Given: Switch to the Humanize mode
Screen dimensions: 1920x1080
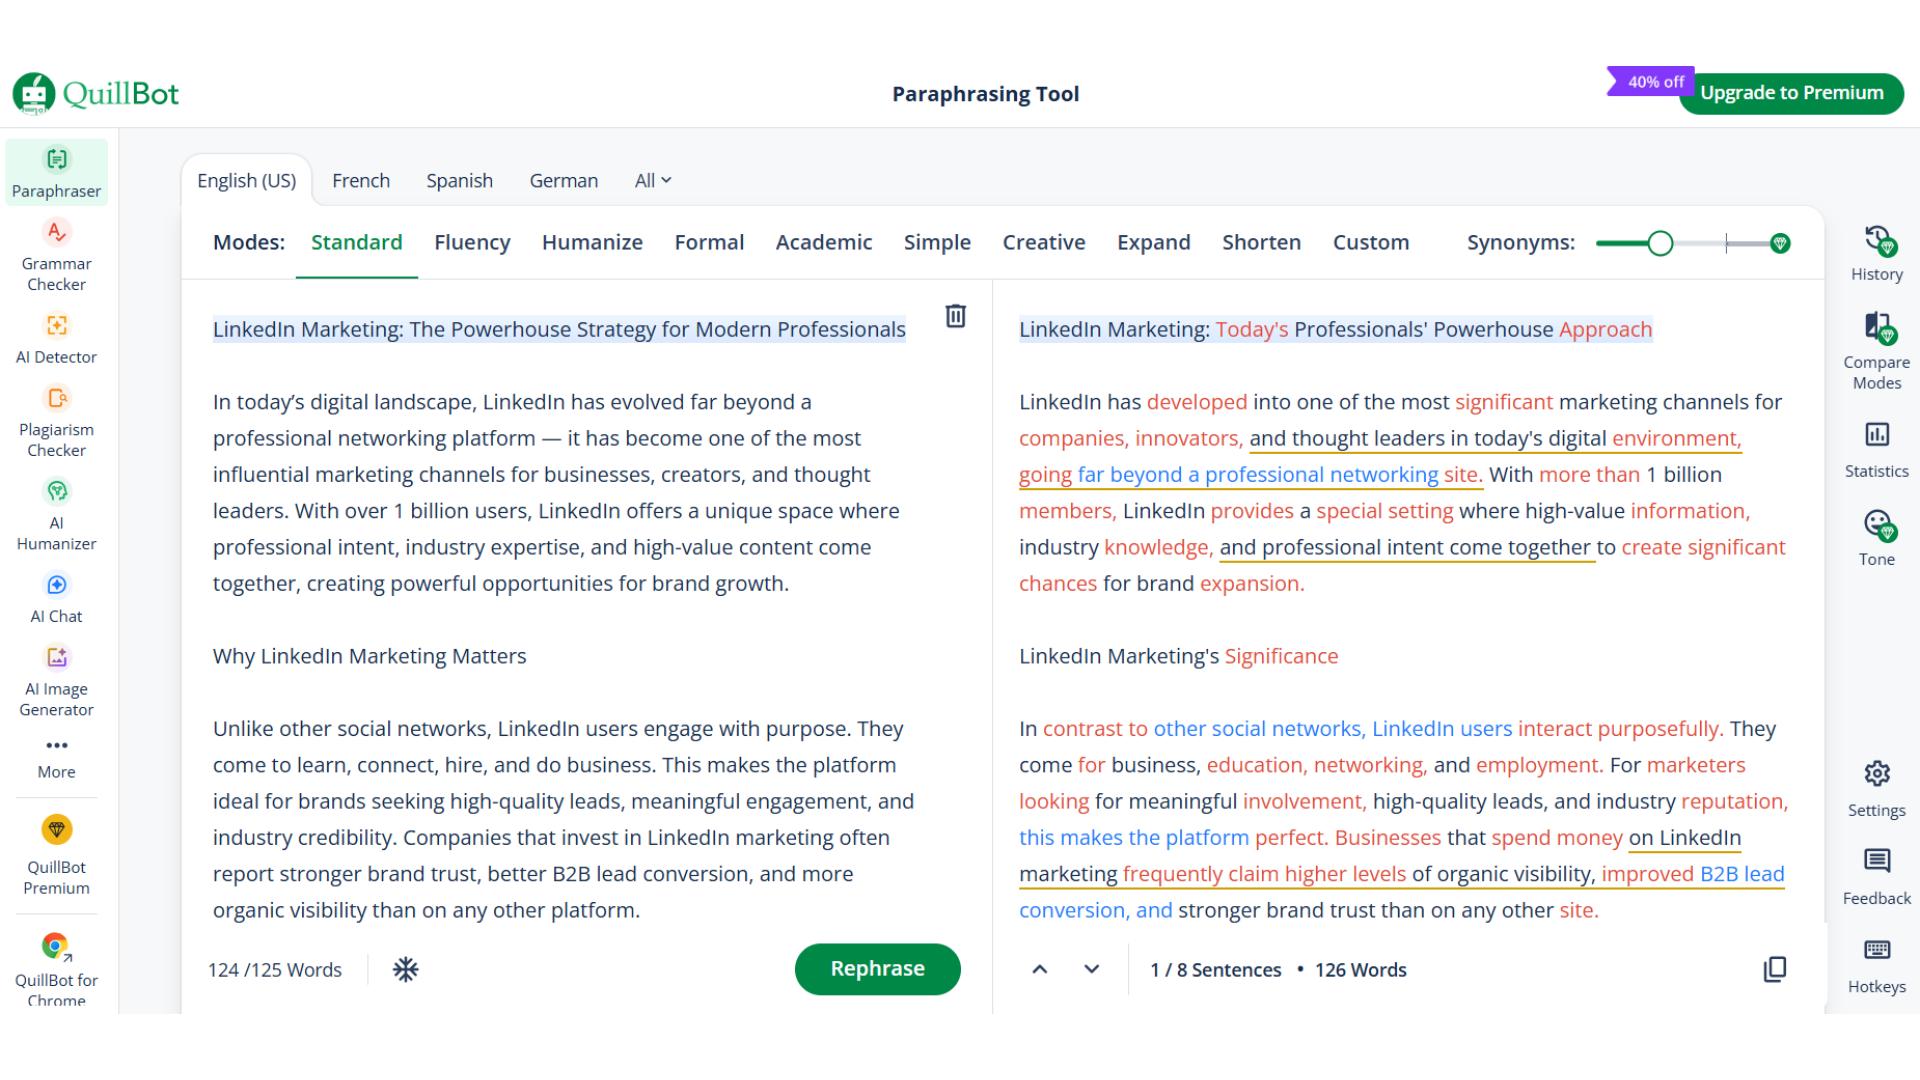Looking at the screenshot, I should [592, 243].
